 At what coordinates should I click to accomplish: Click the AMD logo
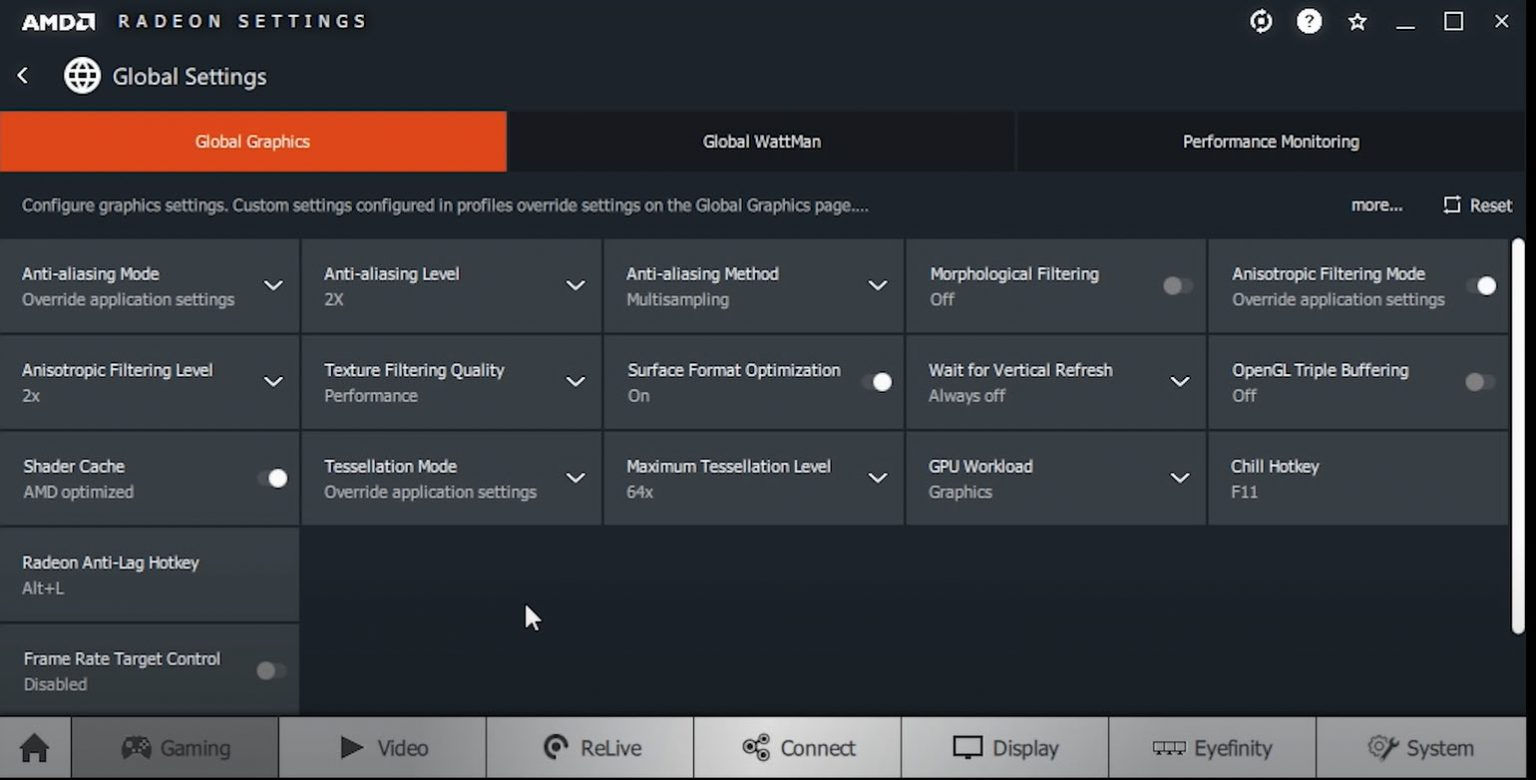pyautogui.click(x=58, y=21)
